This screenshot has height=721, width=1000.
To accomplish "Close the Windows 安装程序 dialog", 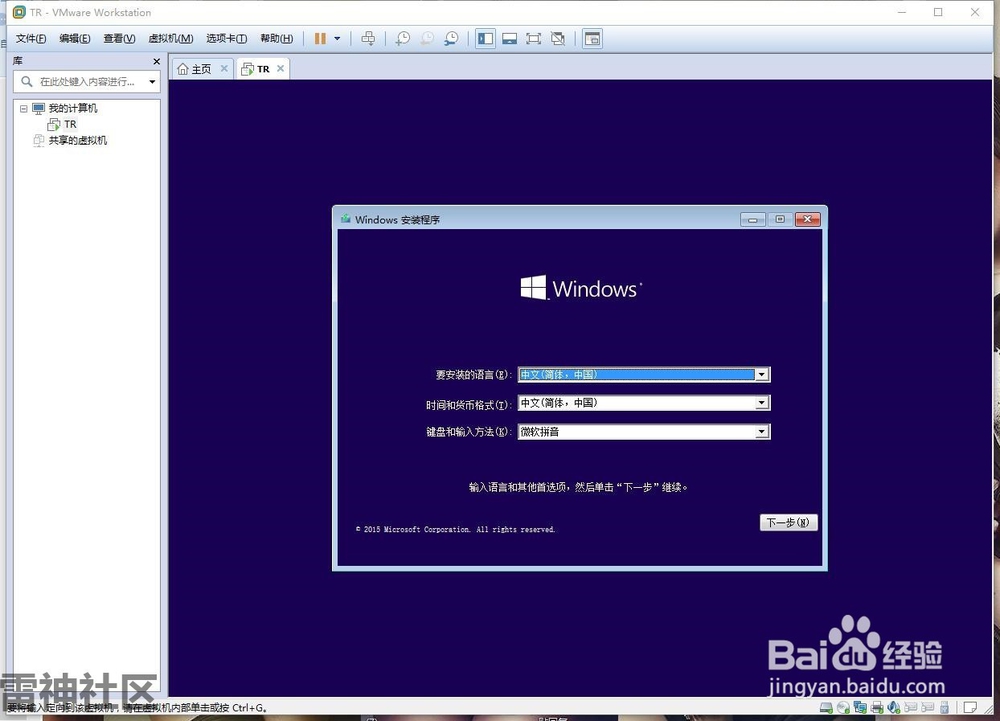I will click(807, 219).
